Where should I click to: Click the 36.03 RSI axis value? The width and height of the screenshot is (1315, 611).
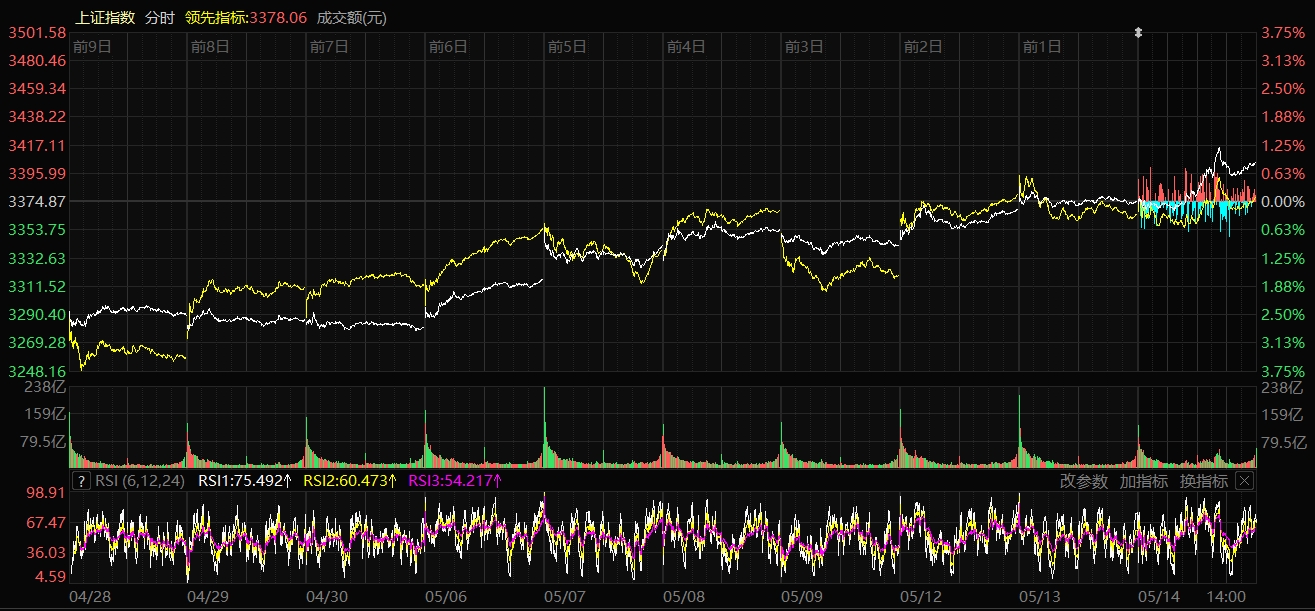pos(47,552)
